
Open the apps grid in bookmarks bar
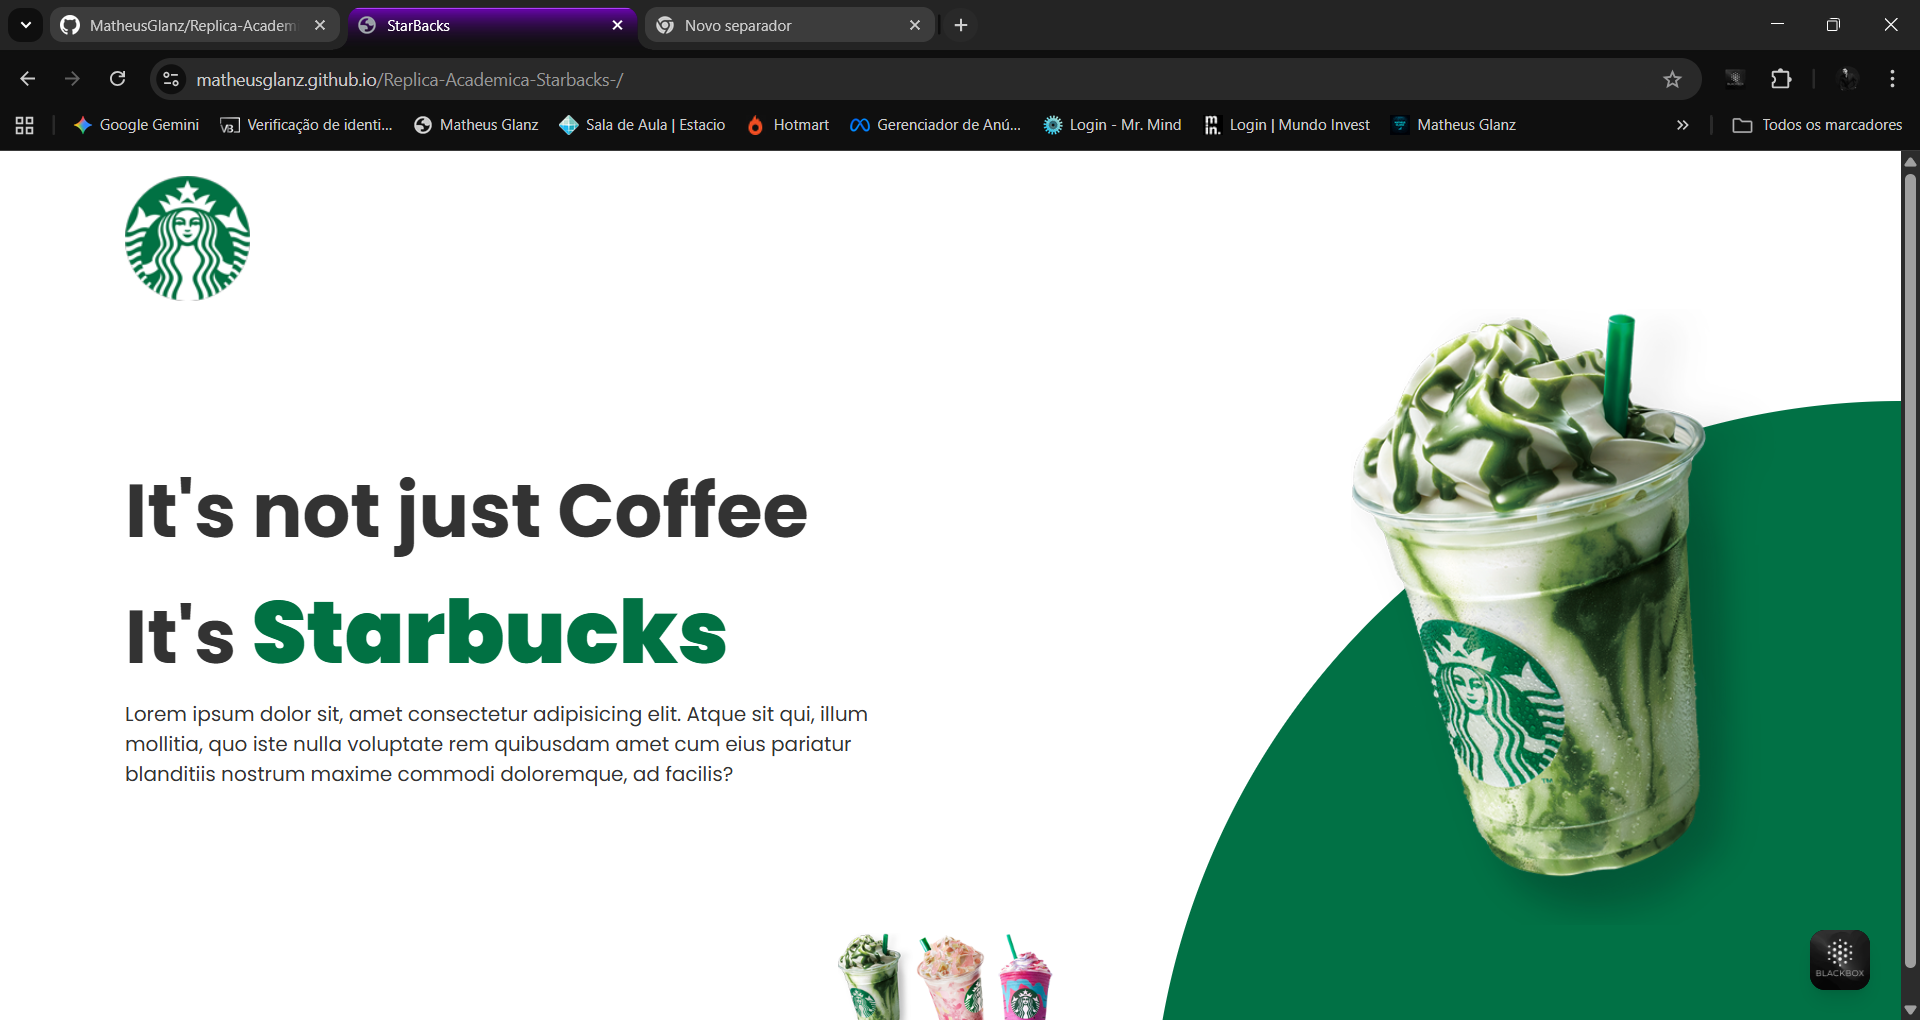tap(25, 125)
